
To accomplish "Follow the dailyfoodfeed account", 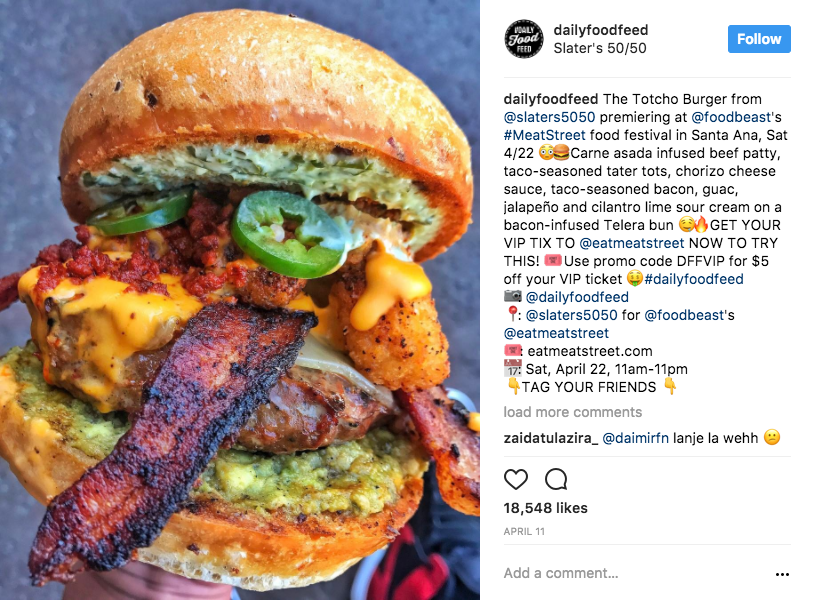I will [x=759, y=39].
